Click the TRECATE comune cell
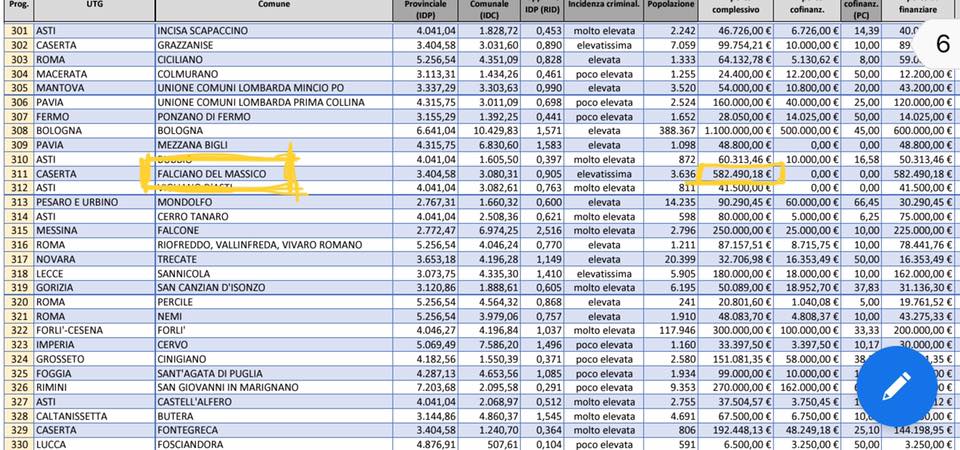This screenshot has width=960, height=450. tap(274, 260)
